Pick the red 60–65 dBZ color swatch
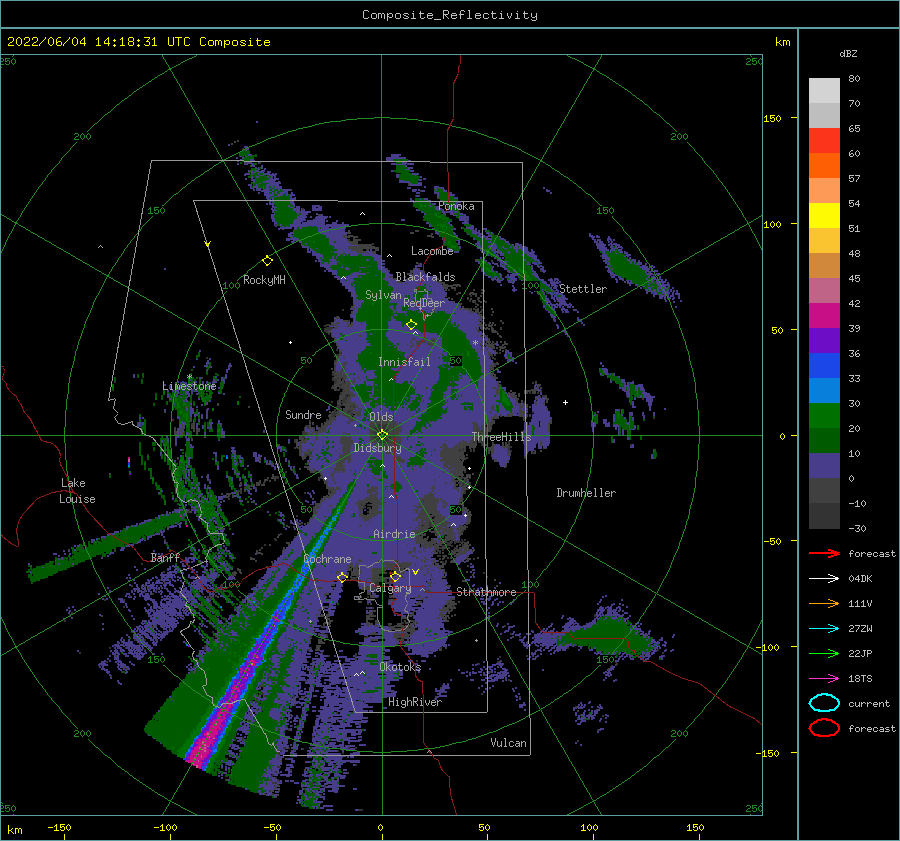 pos(824,140)
